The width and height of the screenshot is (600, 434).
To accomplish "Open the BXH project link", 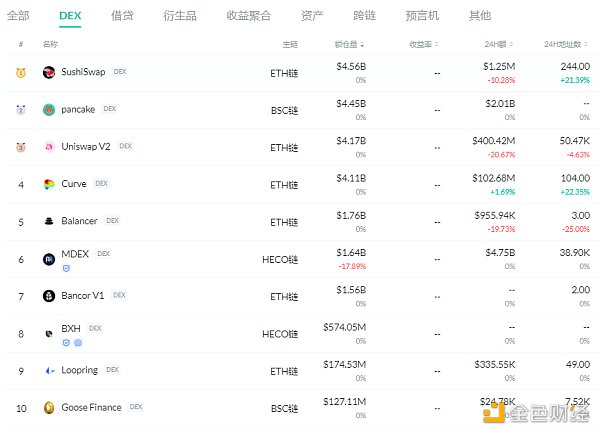I will pos(71,328).
